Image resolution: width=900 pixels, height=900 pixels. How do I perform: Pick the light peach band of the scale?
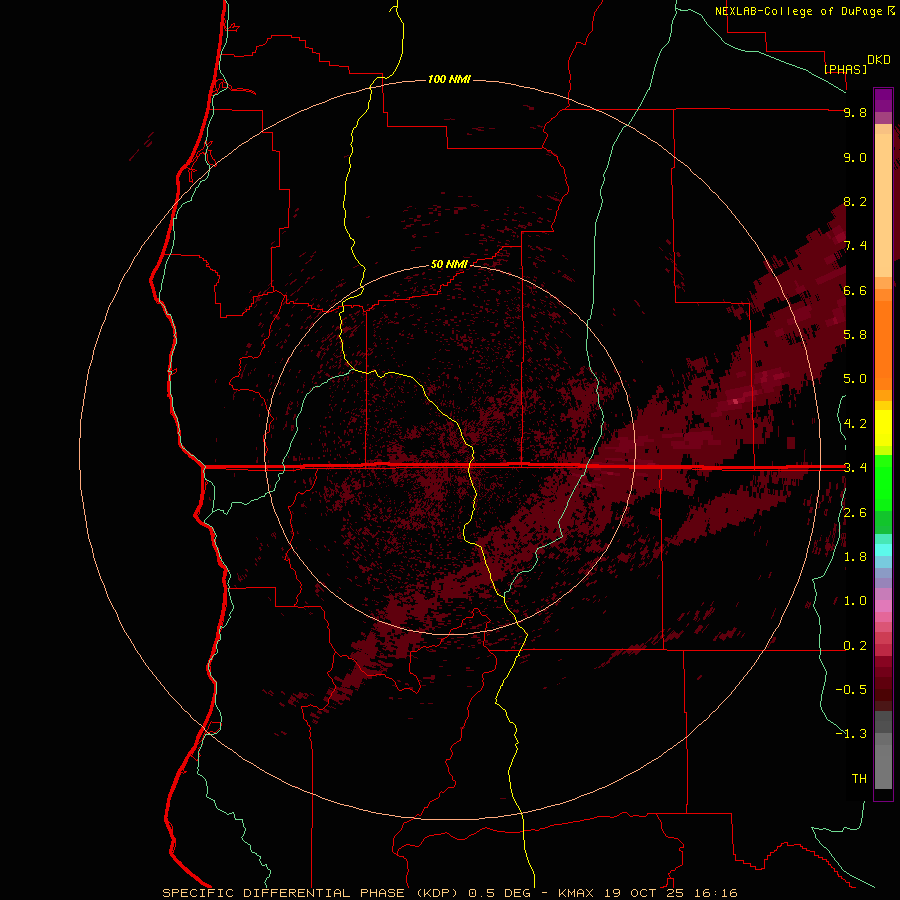(883, 205)
